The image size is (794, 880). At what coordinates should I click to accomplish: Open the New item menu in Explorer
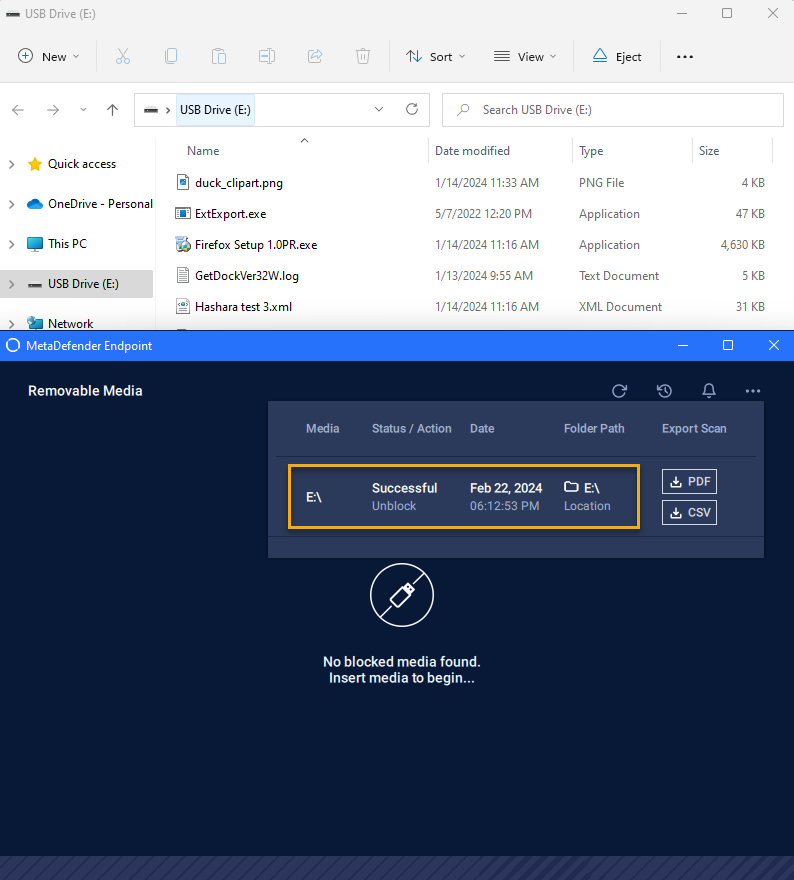coord(49,56)
